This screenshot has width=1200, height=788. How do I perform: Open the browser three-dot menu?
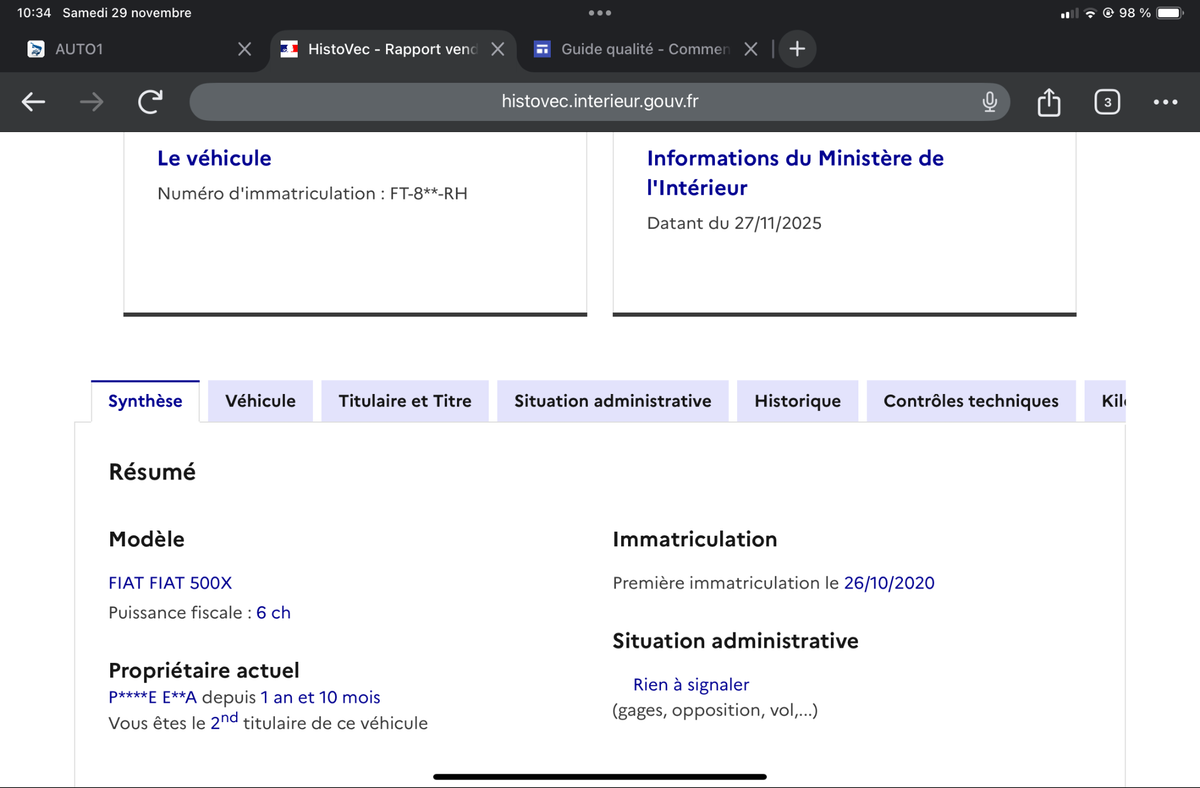click(1165, 101)
